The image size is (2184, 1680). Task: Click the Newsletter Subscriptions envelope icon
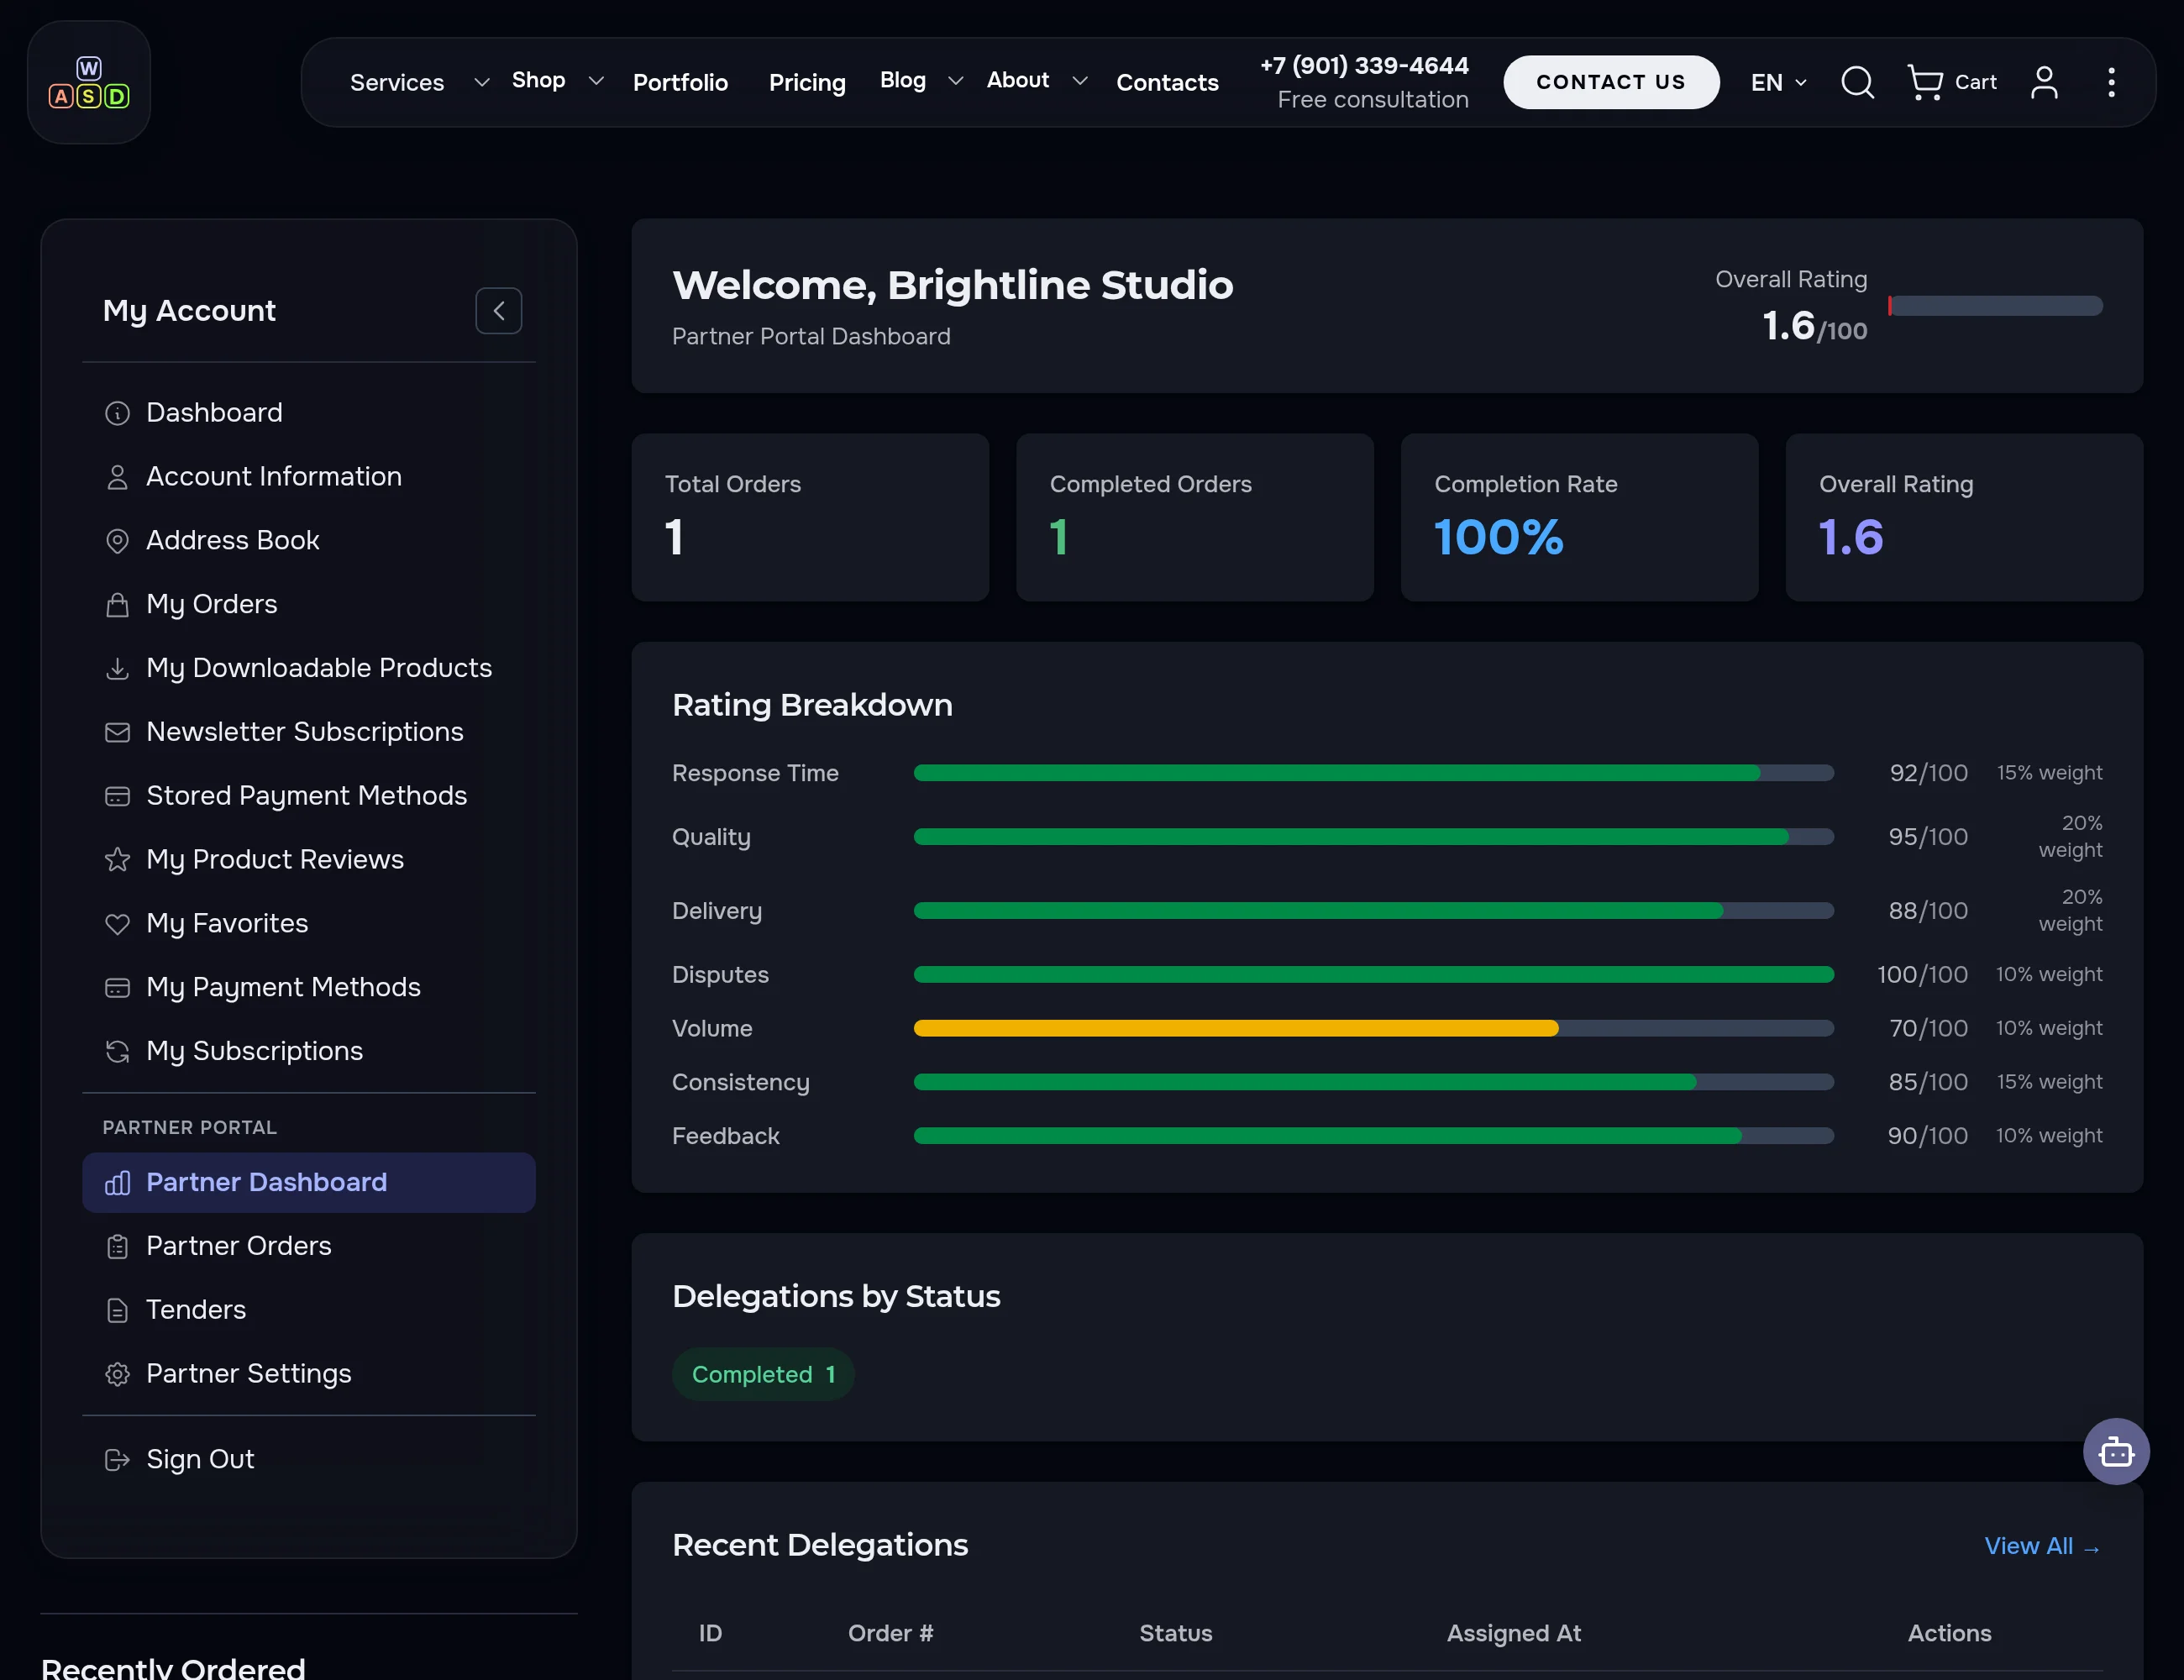pos(117,733)
